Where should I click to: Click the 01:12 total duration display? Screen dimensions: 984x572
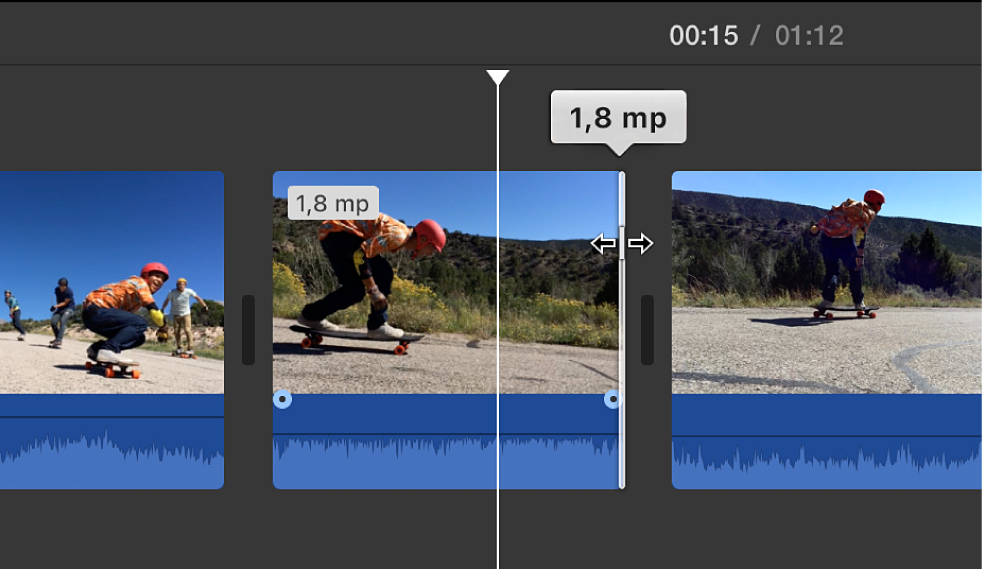pyautogui.click(x=809, y=36)
